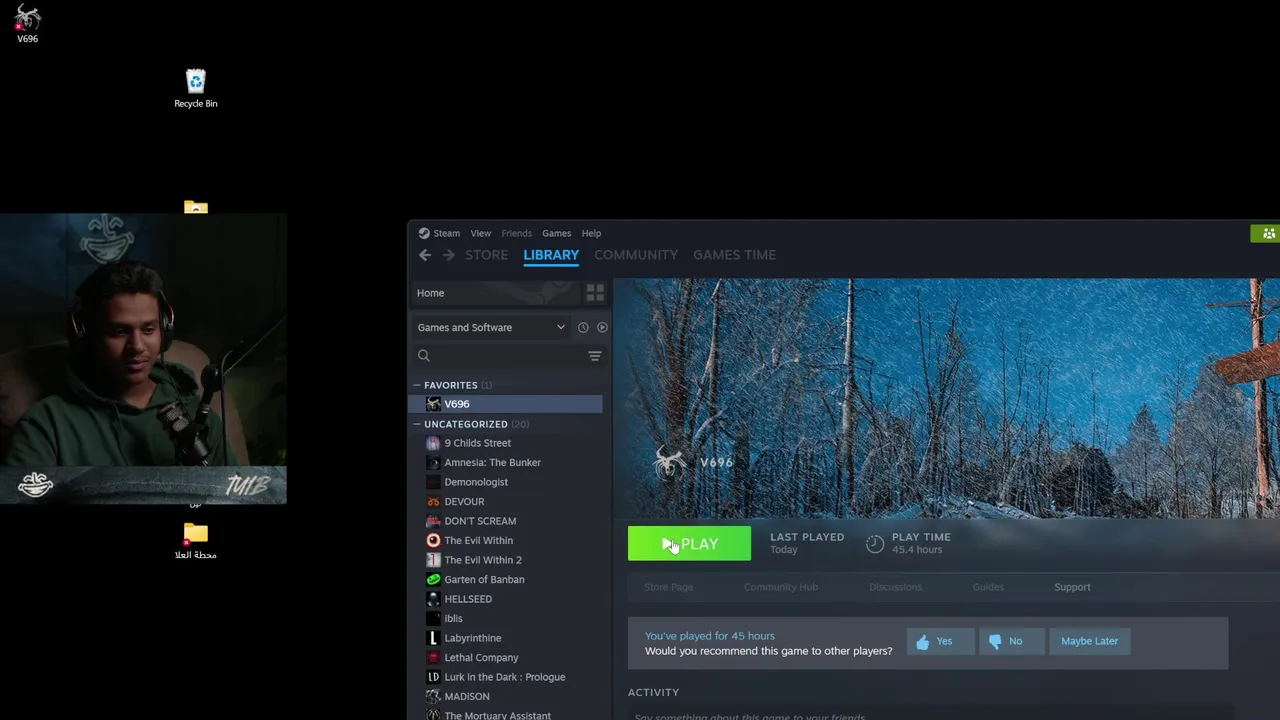Go forward with Steam forward arrow
This screenshot has height=720, width=1280.
tap(448, 255)
